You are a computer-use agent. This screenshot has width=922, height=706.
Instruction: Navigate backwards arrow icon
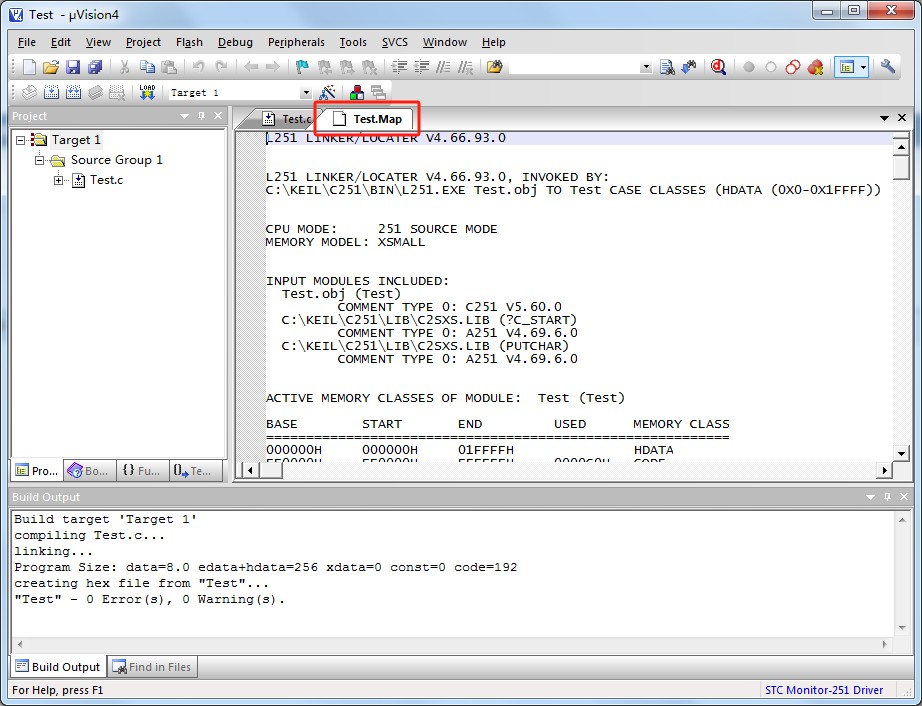(250, 67)
